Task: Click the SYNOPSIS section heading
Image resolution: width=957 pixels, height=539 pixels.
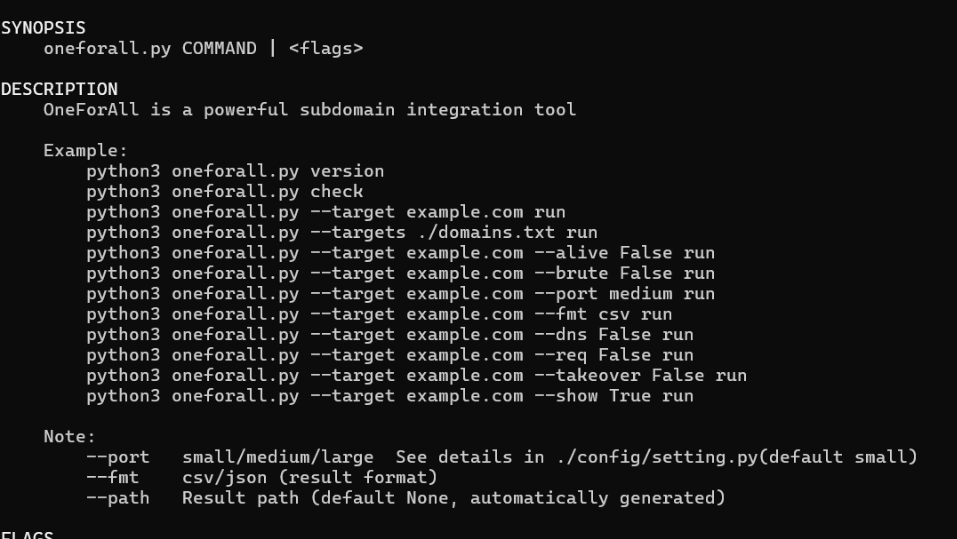Action: pyautogui.click(x=43, y=28)
